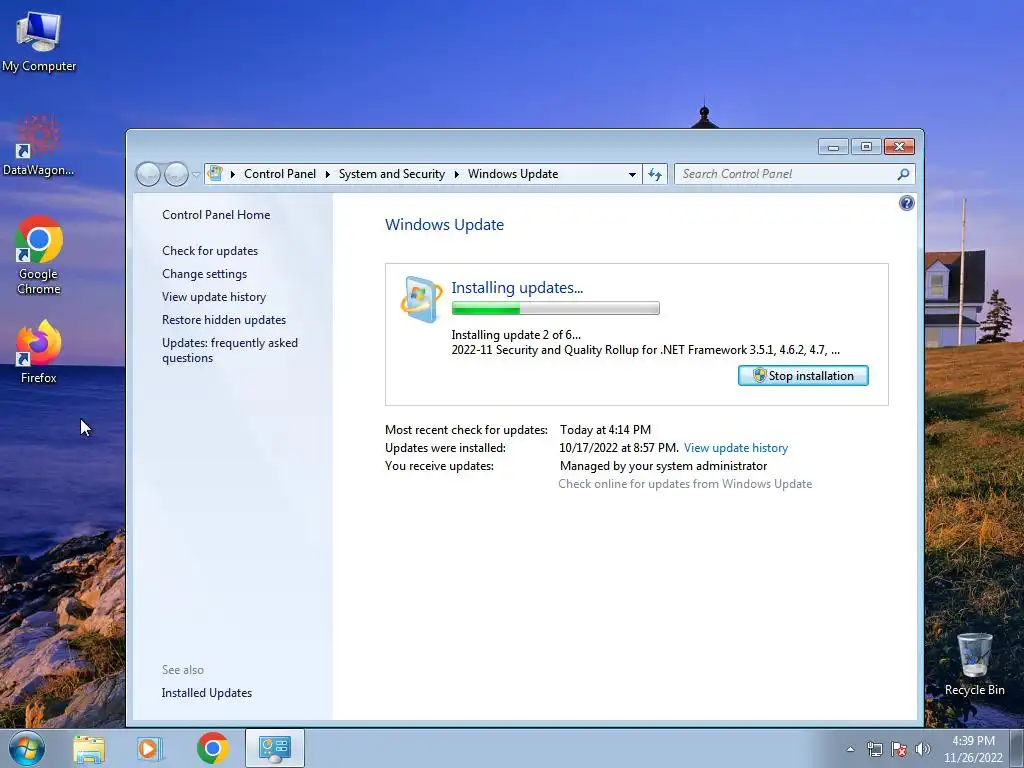Open the Recycle Bin on desktop
The image size is (1024, 768).
(x=974, y=664)
